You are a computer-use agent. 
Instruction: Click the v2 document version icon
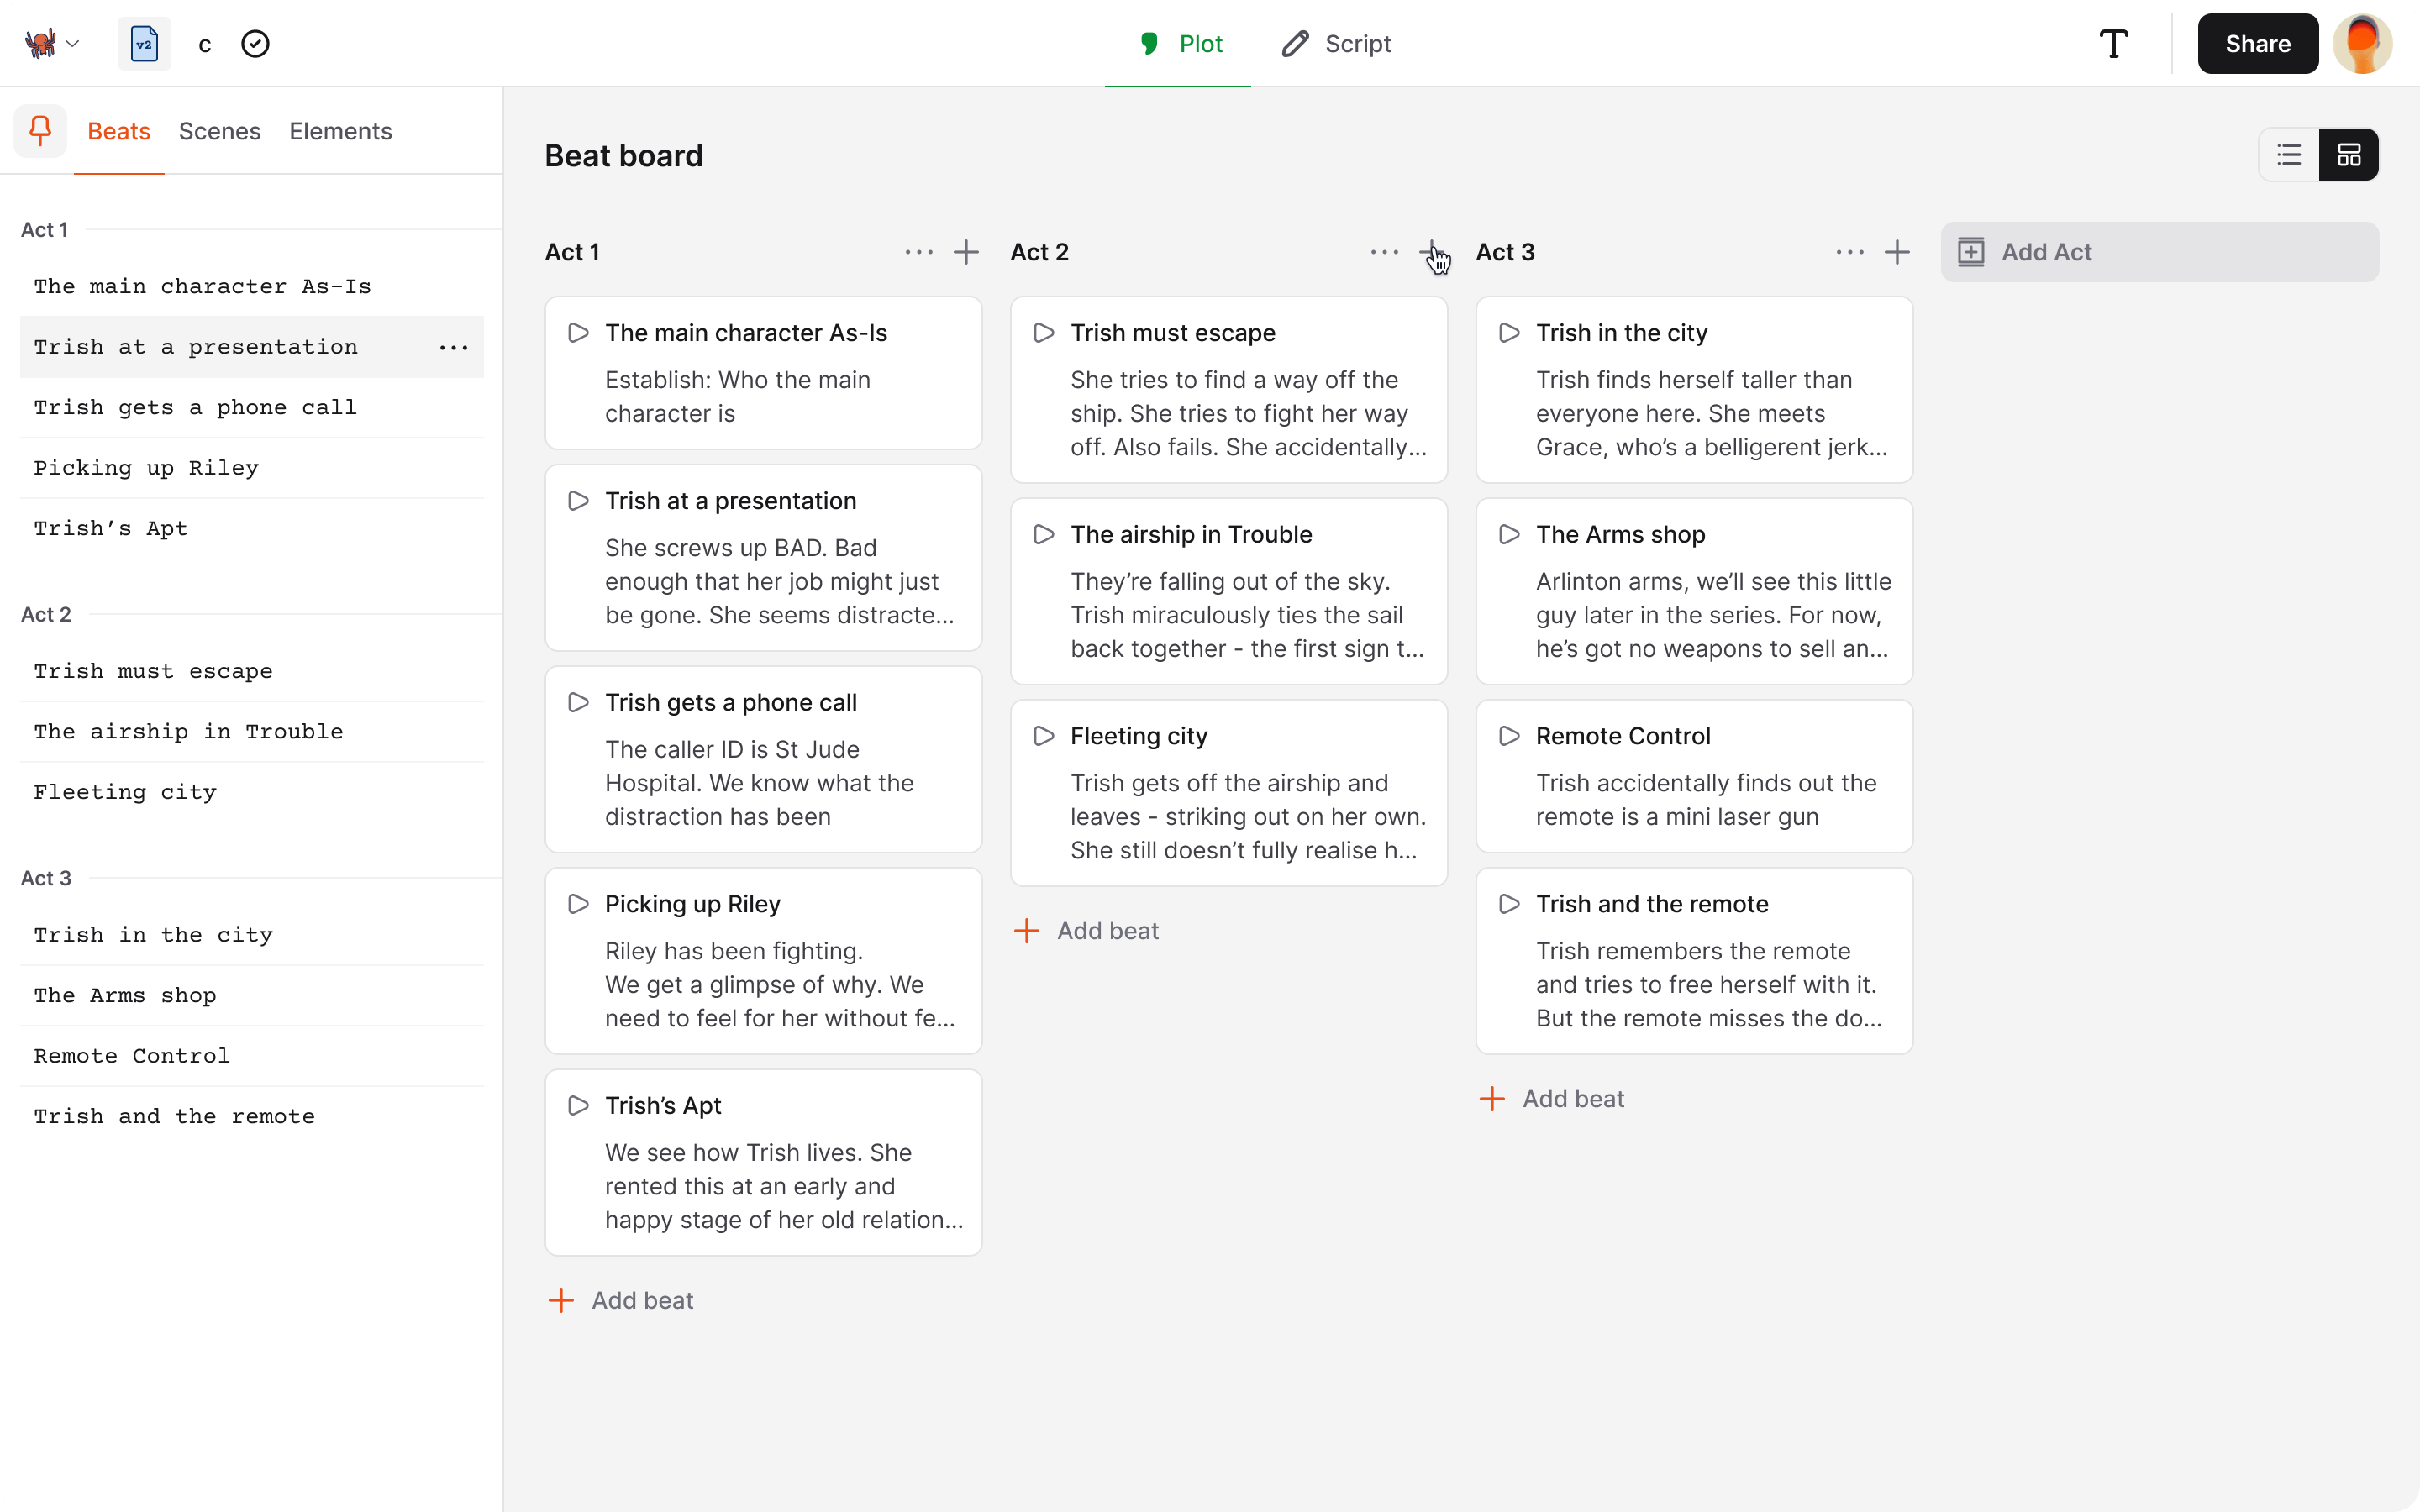point(144,43)
